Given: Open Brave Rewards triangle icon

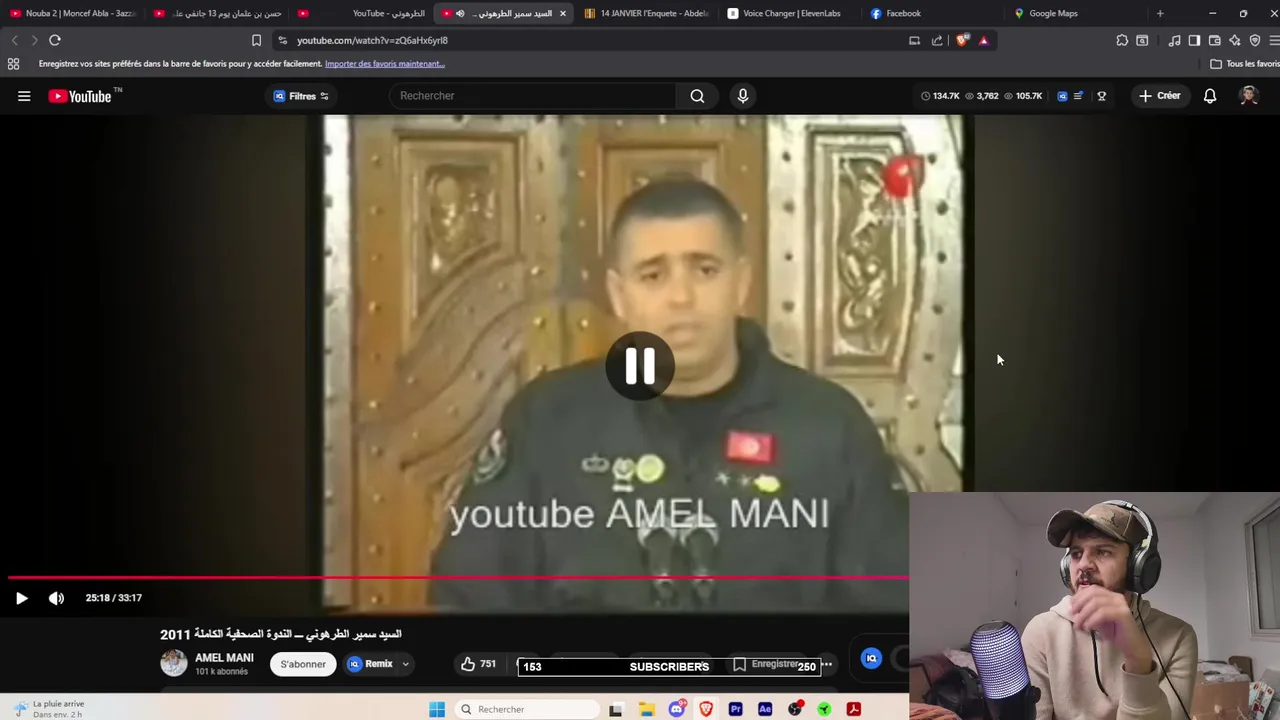Looking at the screenshot, I should click(983, 40).
